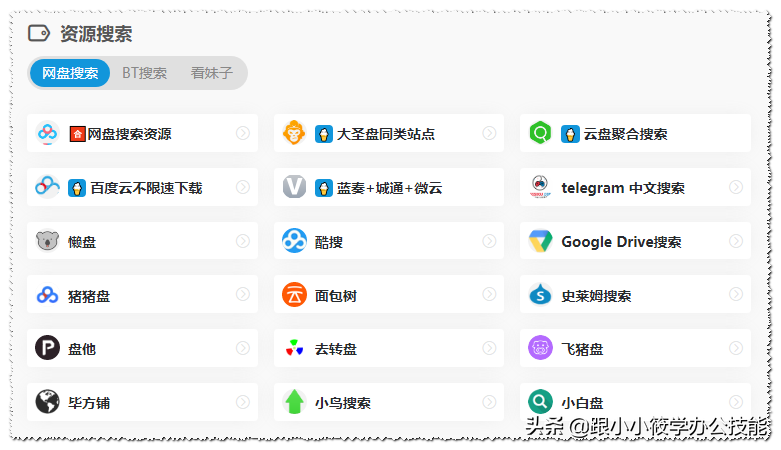Click the arrow chevron on telegram 中文搜索 card

tap(736, 187)
